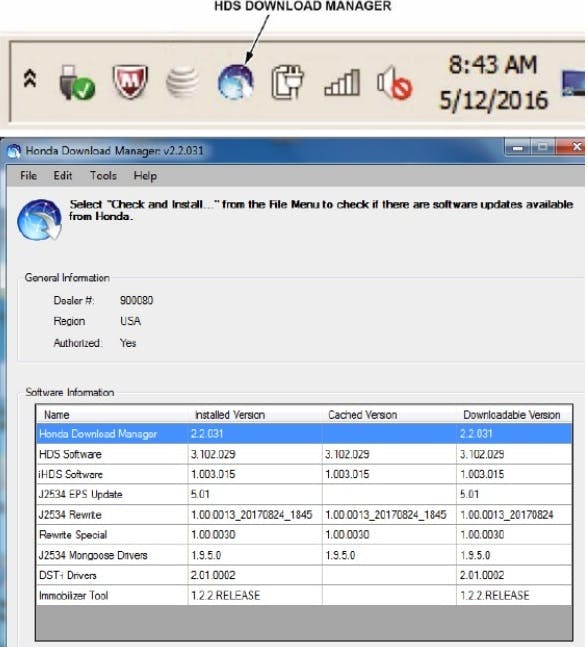Viewport: 588px width, 647px height.
Task: Open the Tools menu
Action: (104, 176)
